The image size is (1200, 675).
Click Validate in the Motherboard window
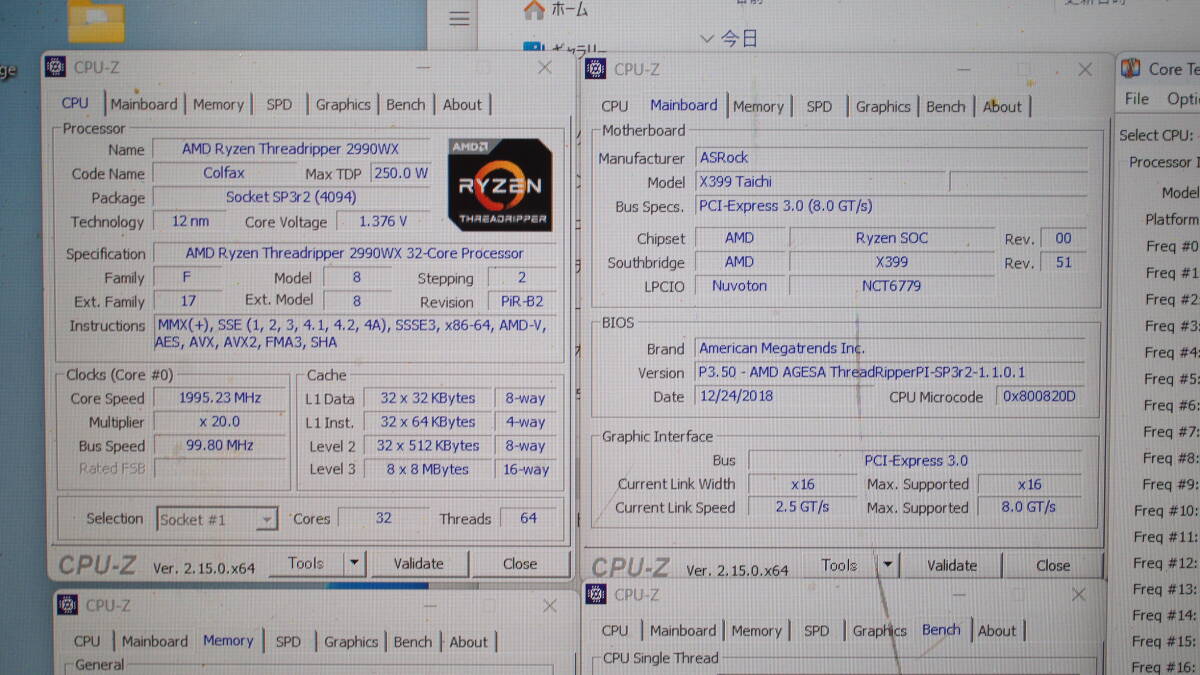point(952,565)
